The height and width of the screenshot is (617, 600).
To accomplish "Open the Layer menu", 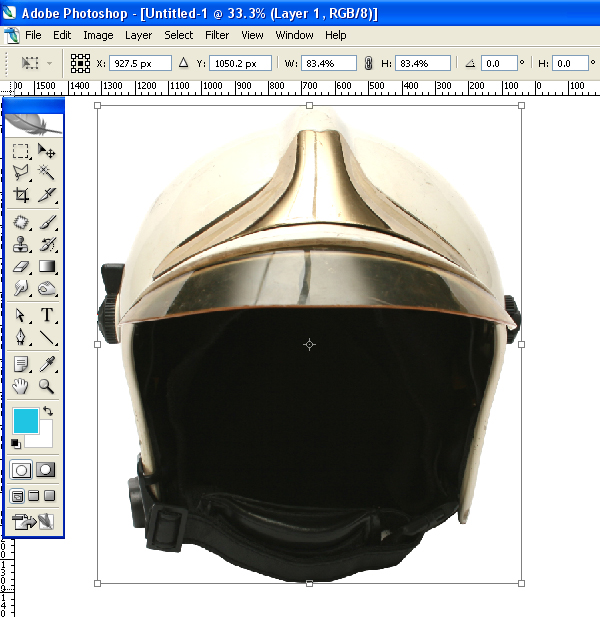I will point(138,35).
